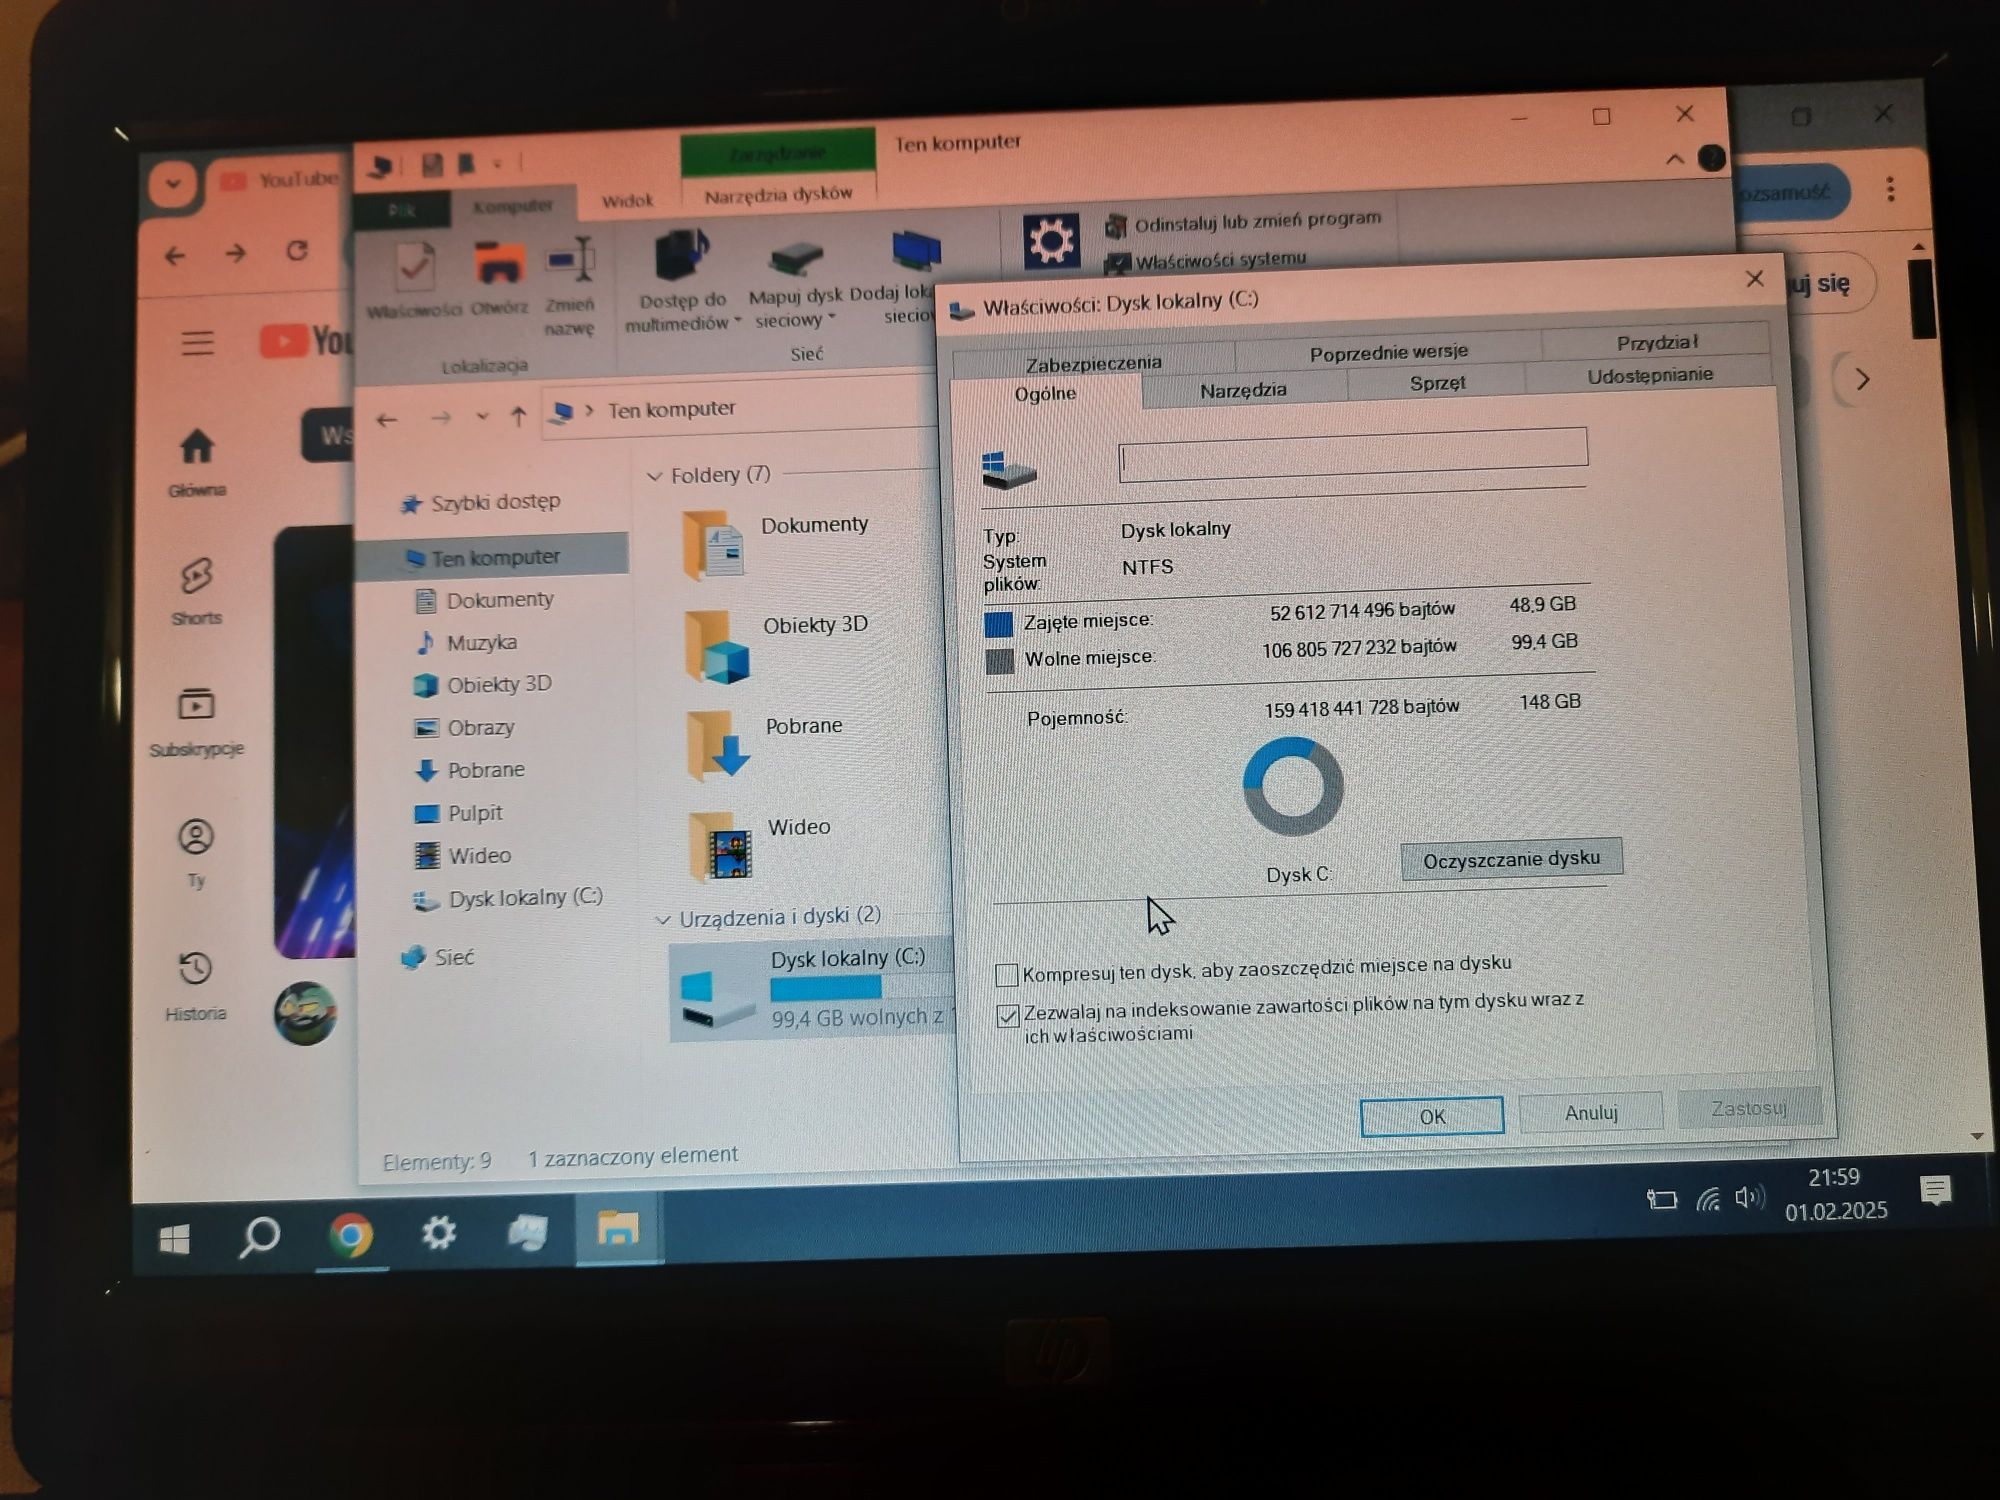Screen dimensions: 2000x1500
Task: Open Windows Start menu
Action: pos(174,1240)
